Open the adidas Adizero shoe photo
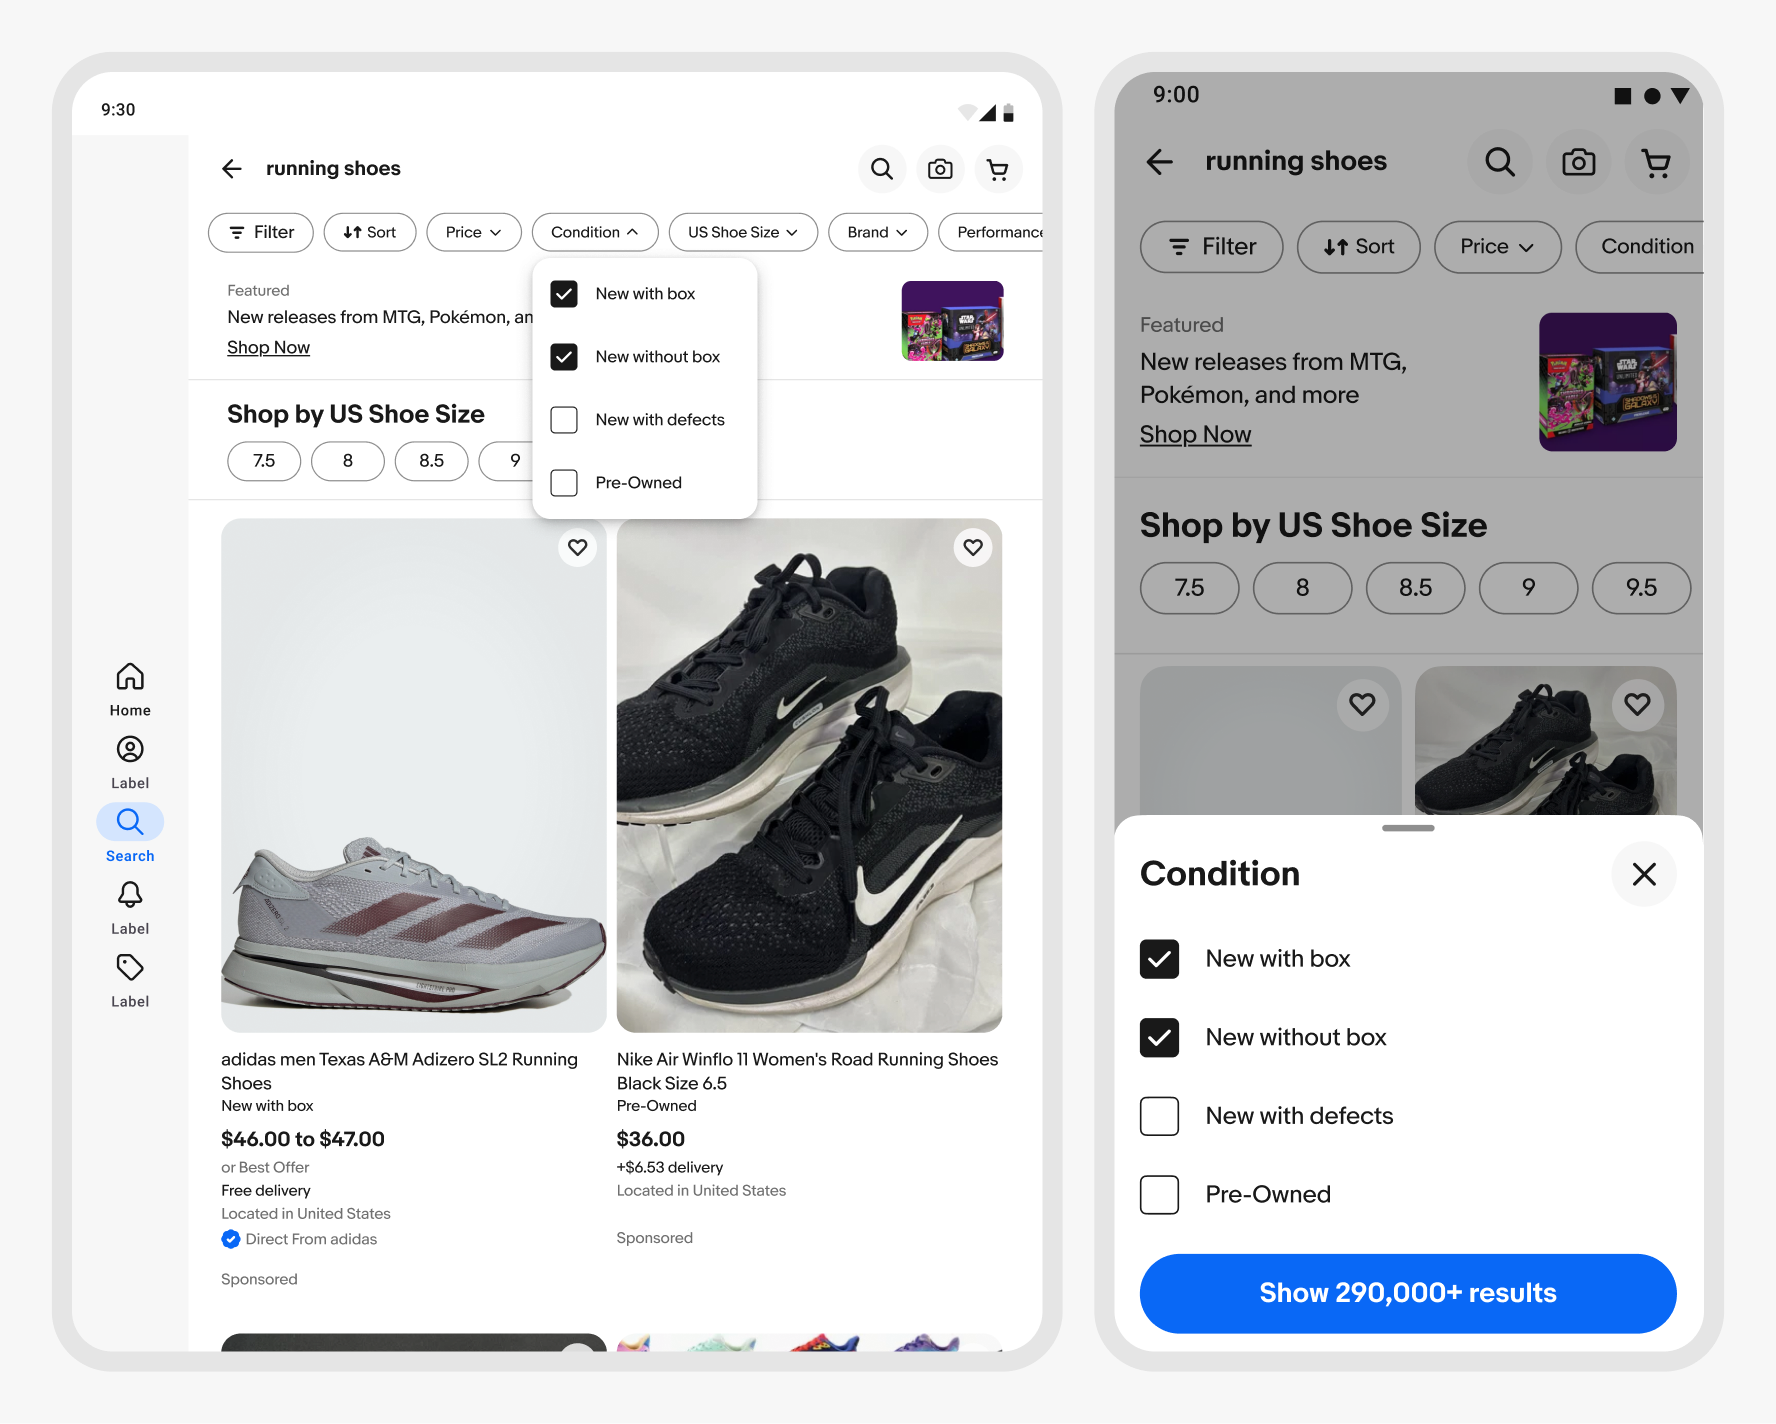The width and height of the screenshot is (1776, 1424). pos(414,775)
